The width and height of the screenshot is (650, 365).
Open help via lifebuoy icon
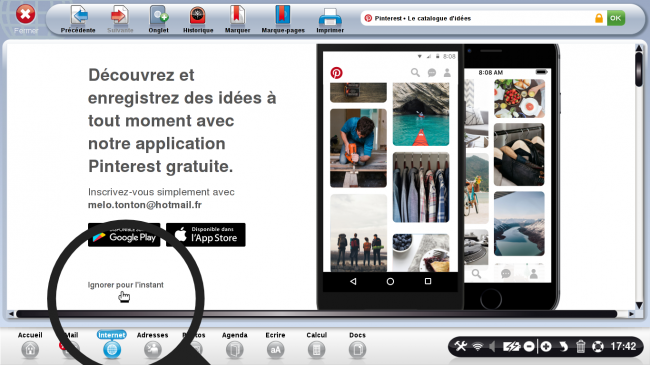tap(598, 346)
